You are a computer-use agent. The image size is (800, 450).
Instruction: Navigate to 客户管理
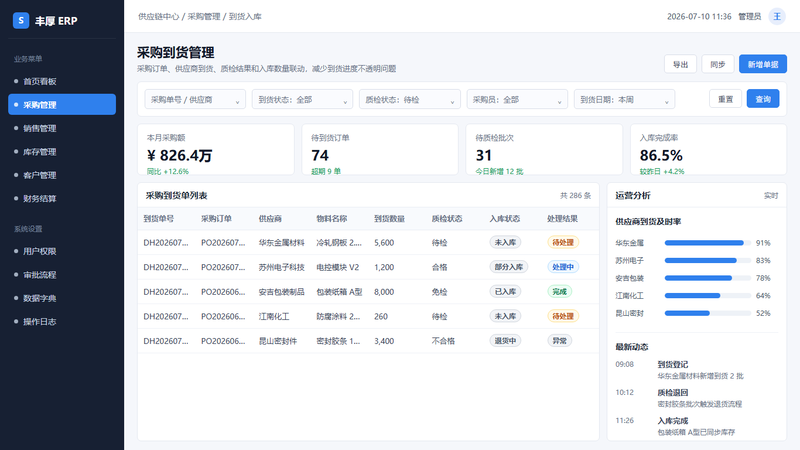(x=62, y=175)
